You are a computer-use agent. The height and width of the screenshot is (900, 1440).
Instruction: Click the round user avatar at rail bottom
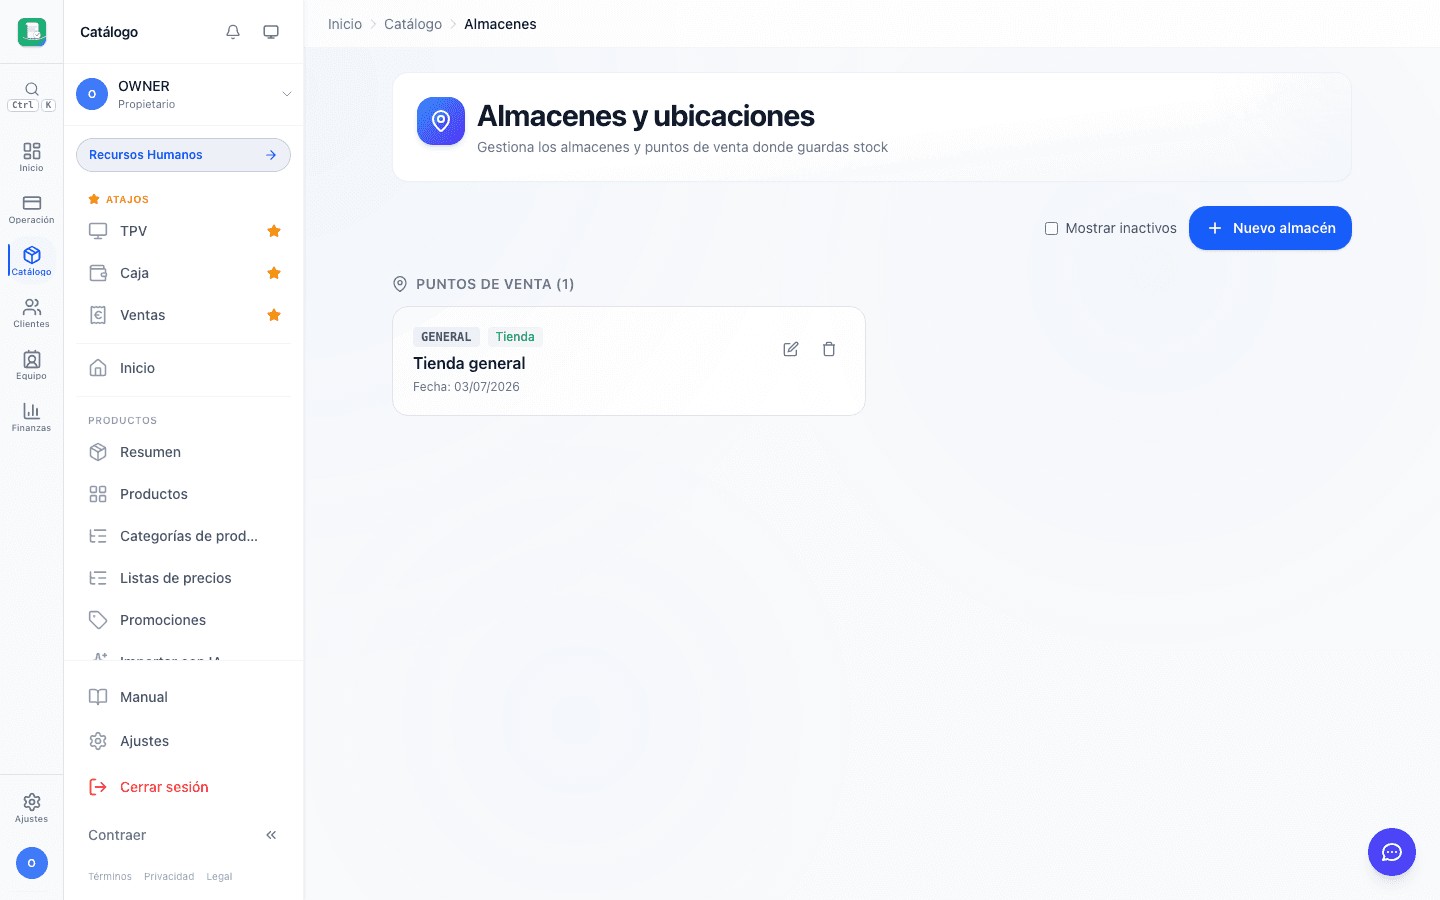pos(32,863)
